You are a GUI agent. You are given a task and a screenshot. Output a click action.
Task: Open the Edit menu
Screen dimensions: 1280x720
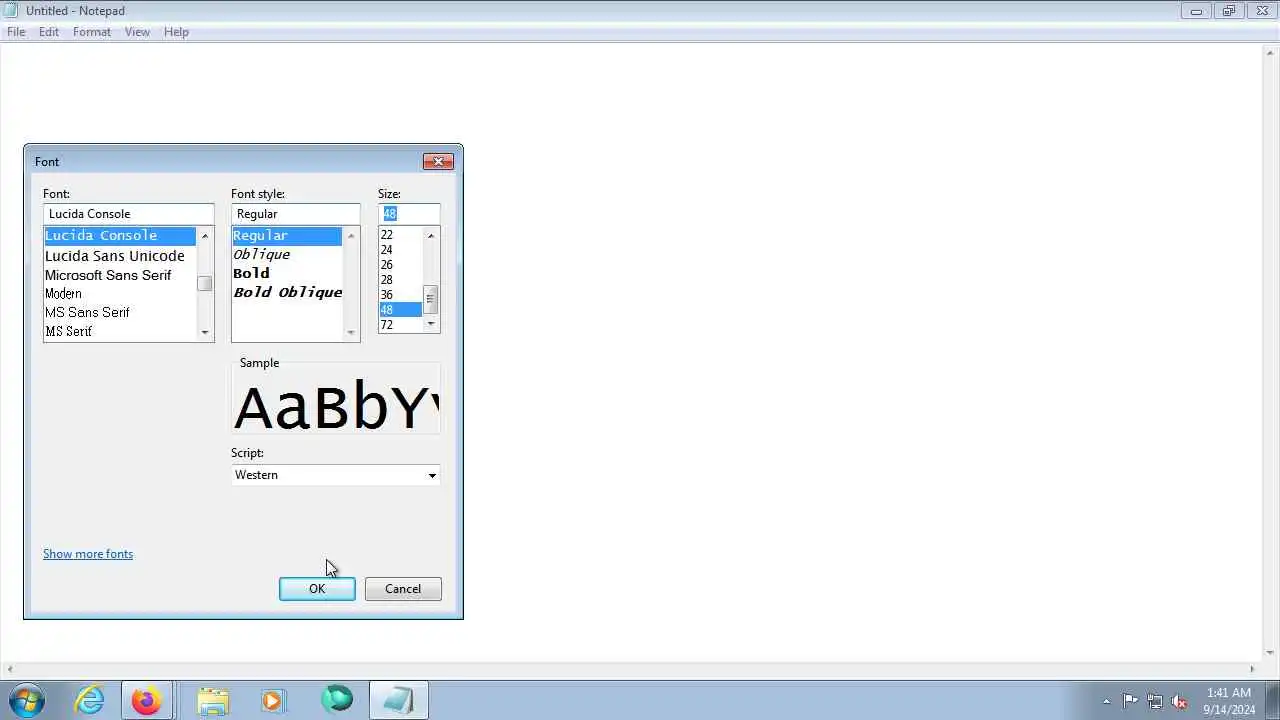[49, 32]
